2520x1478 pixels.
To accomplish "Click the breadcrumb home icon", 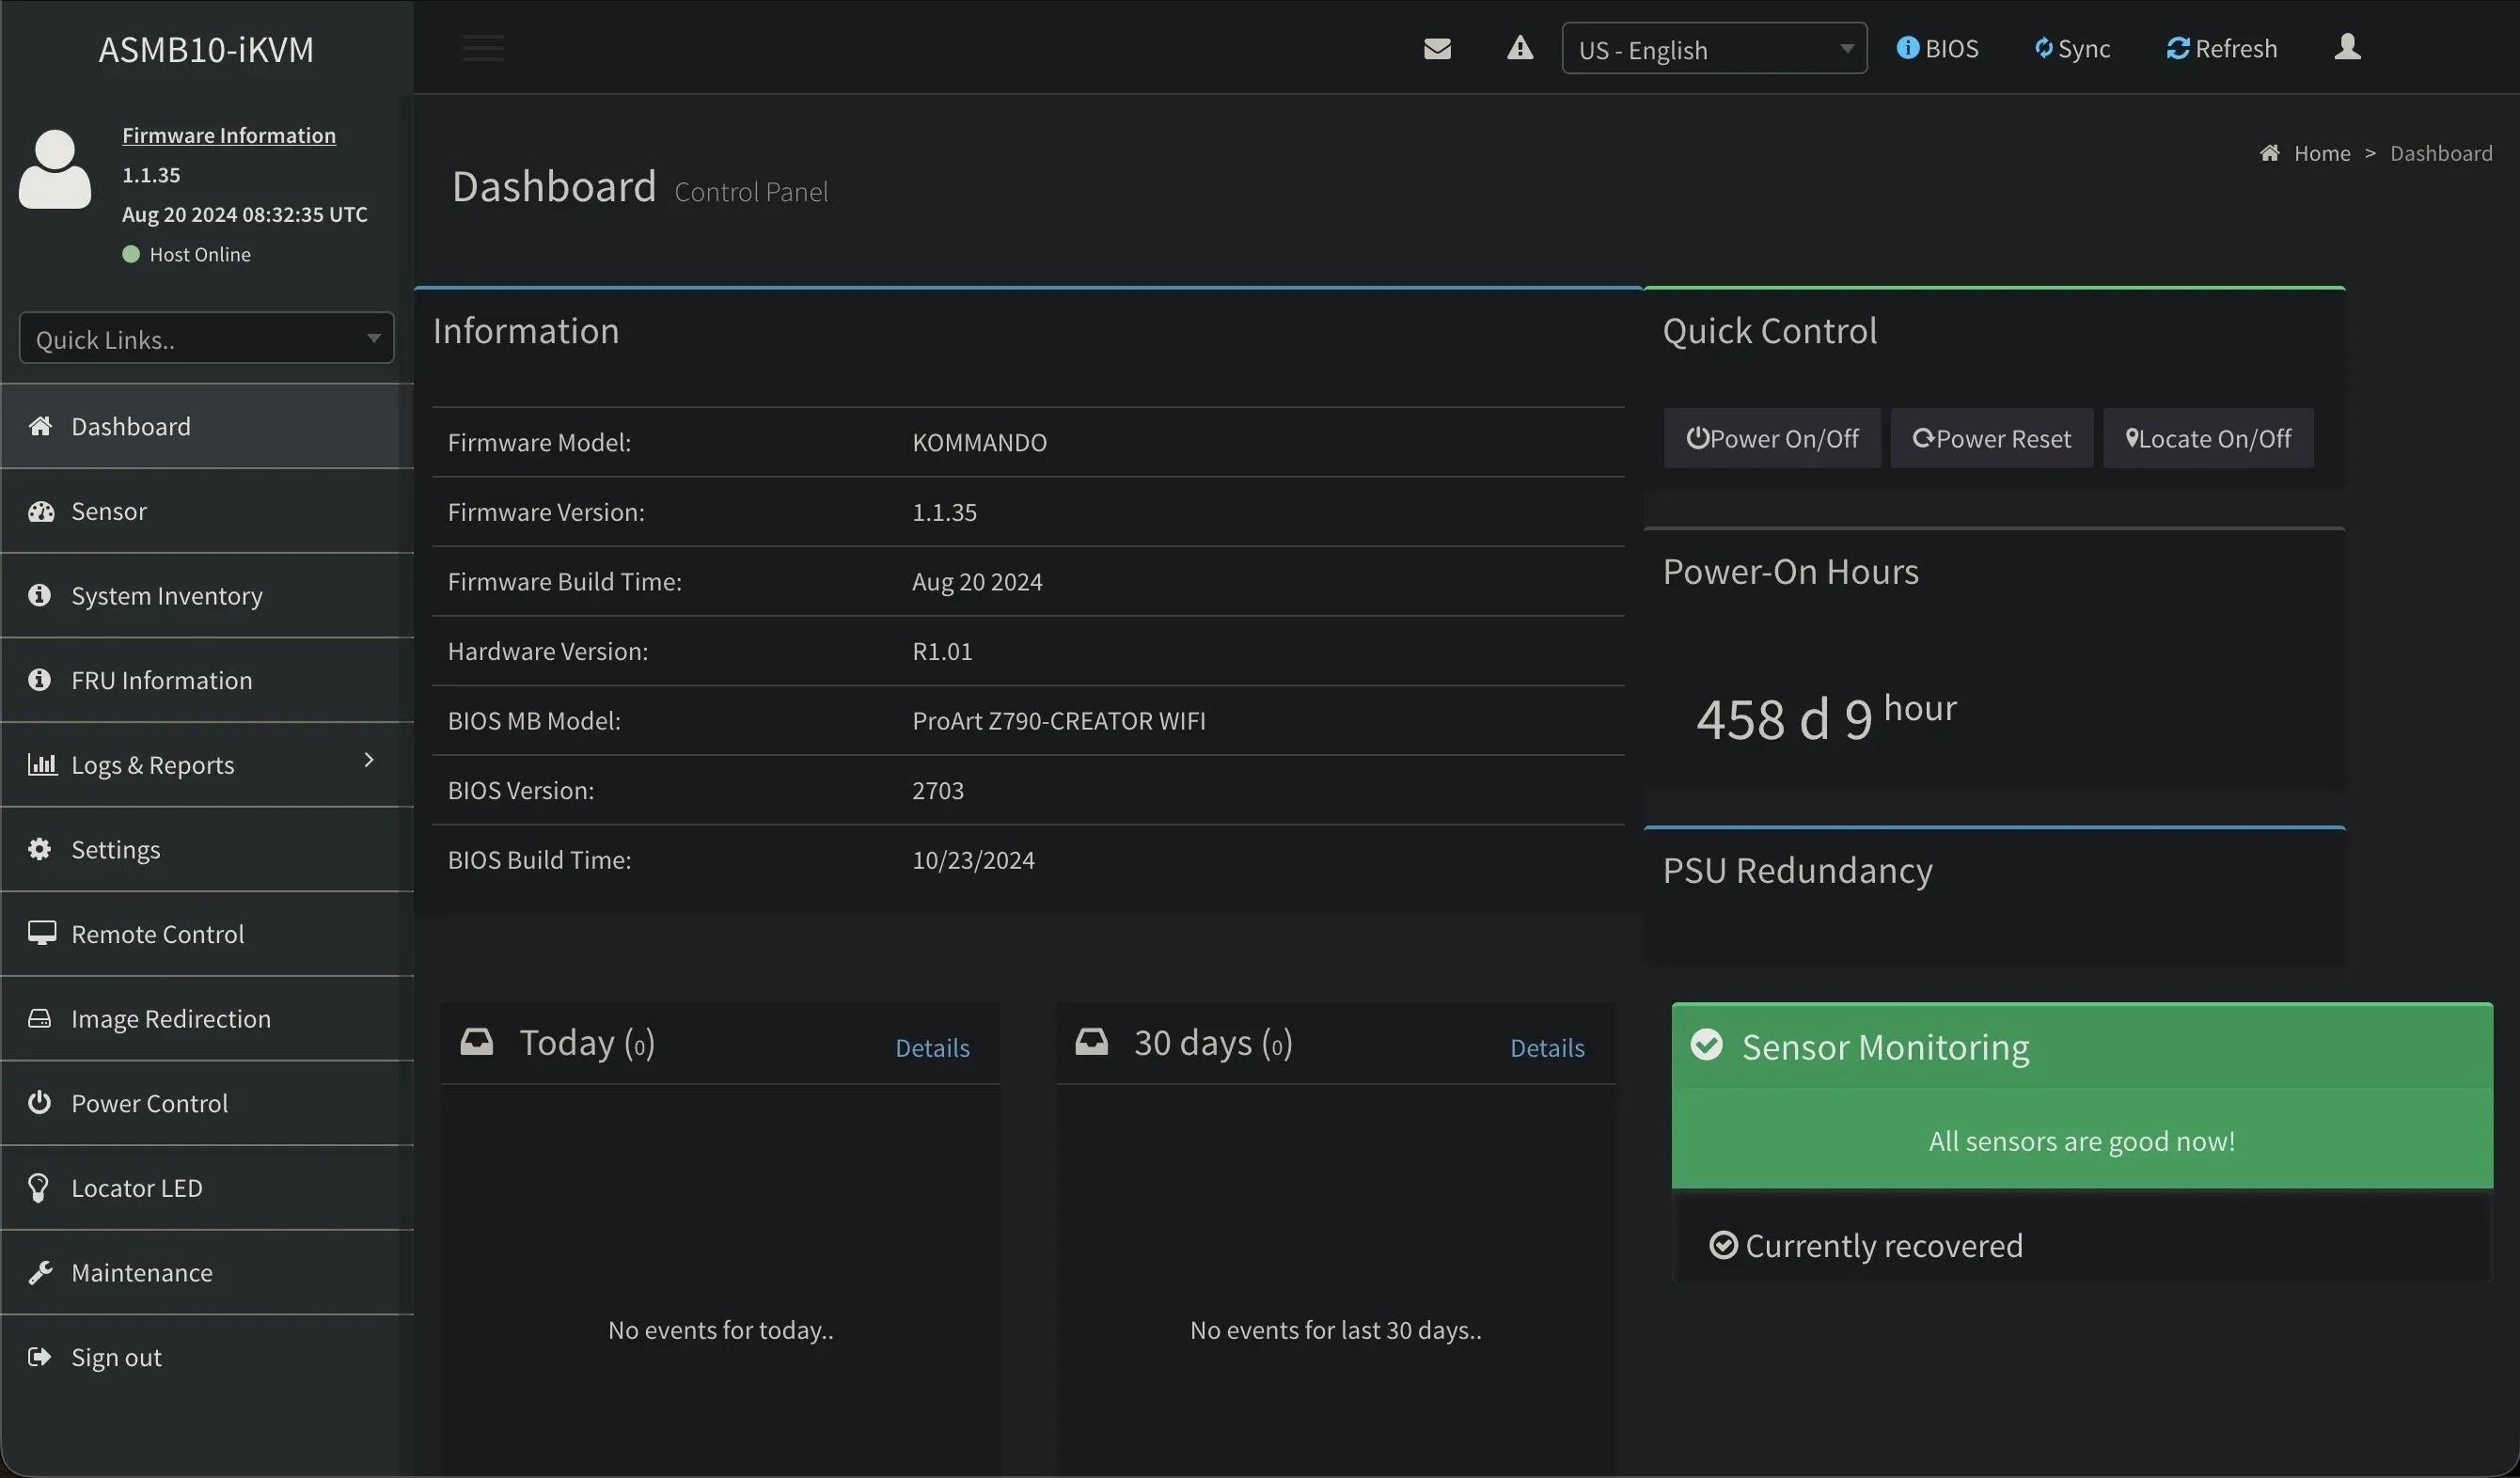I will [2270, 153].
